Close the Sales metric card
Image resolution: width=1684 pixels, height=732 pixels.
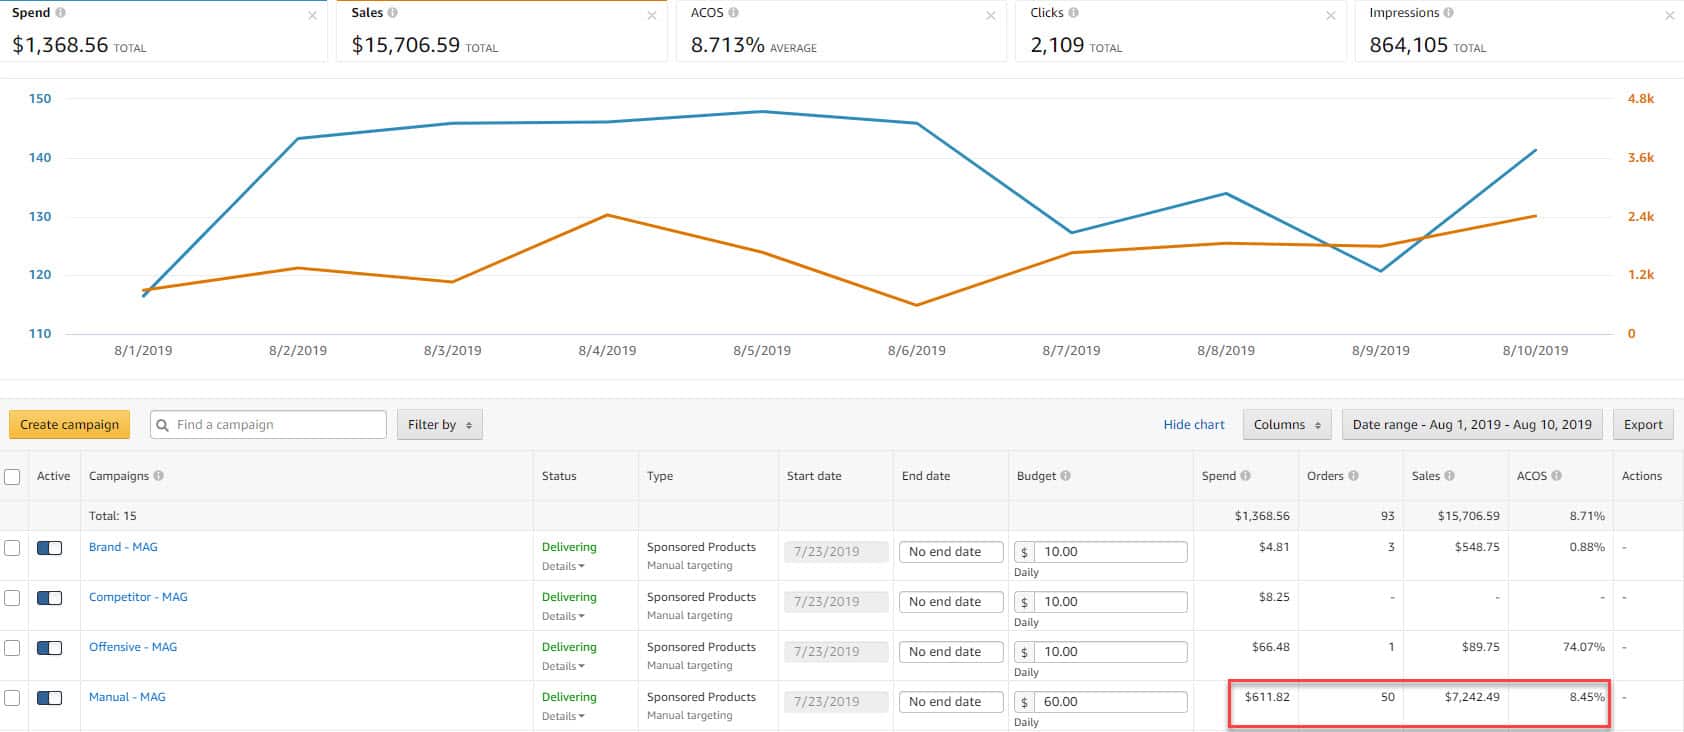(x=652, y=15)
